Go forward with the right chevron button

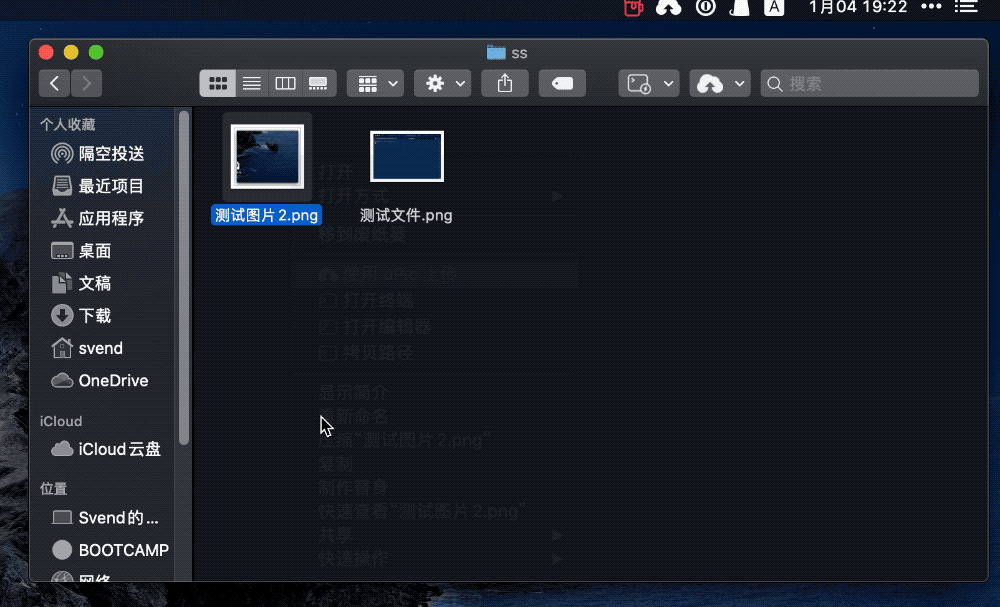(86, 84)
